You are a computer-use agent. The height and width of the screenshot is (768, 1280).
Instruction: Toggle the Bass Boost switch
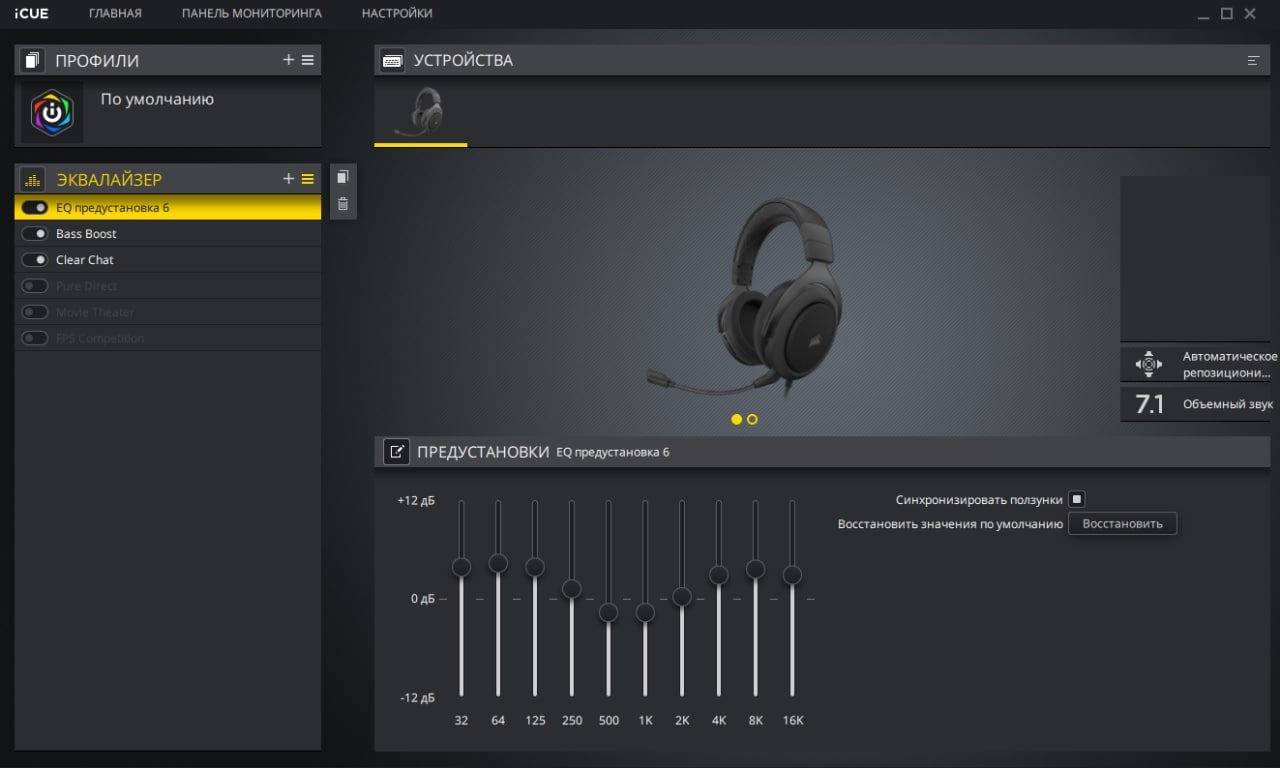35,234
